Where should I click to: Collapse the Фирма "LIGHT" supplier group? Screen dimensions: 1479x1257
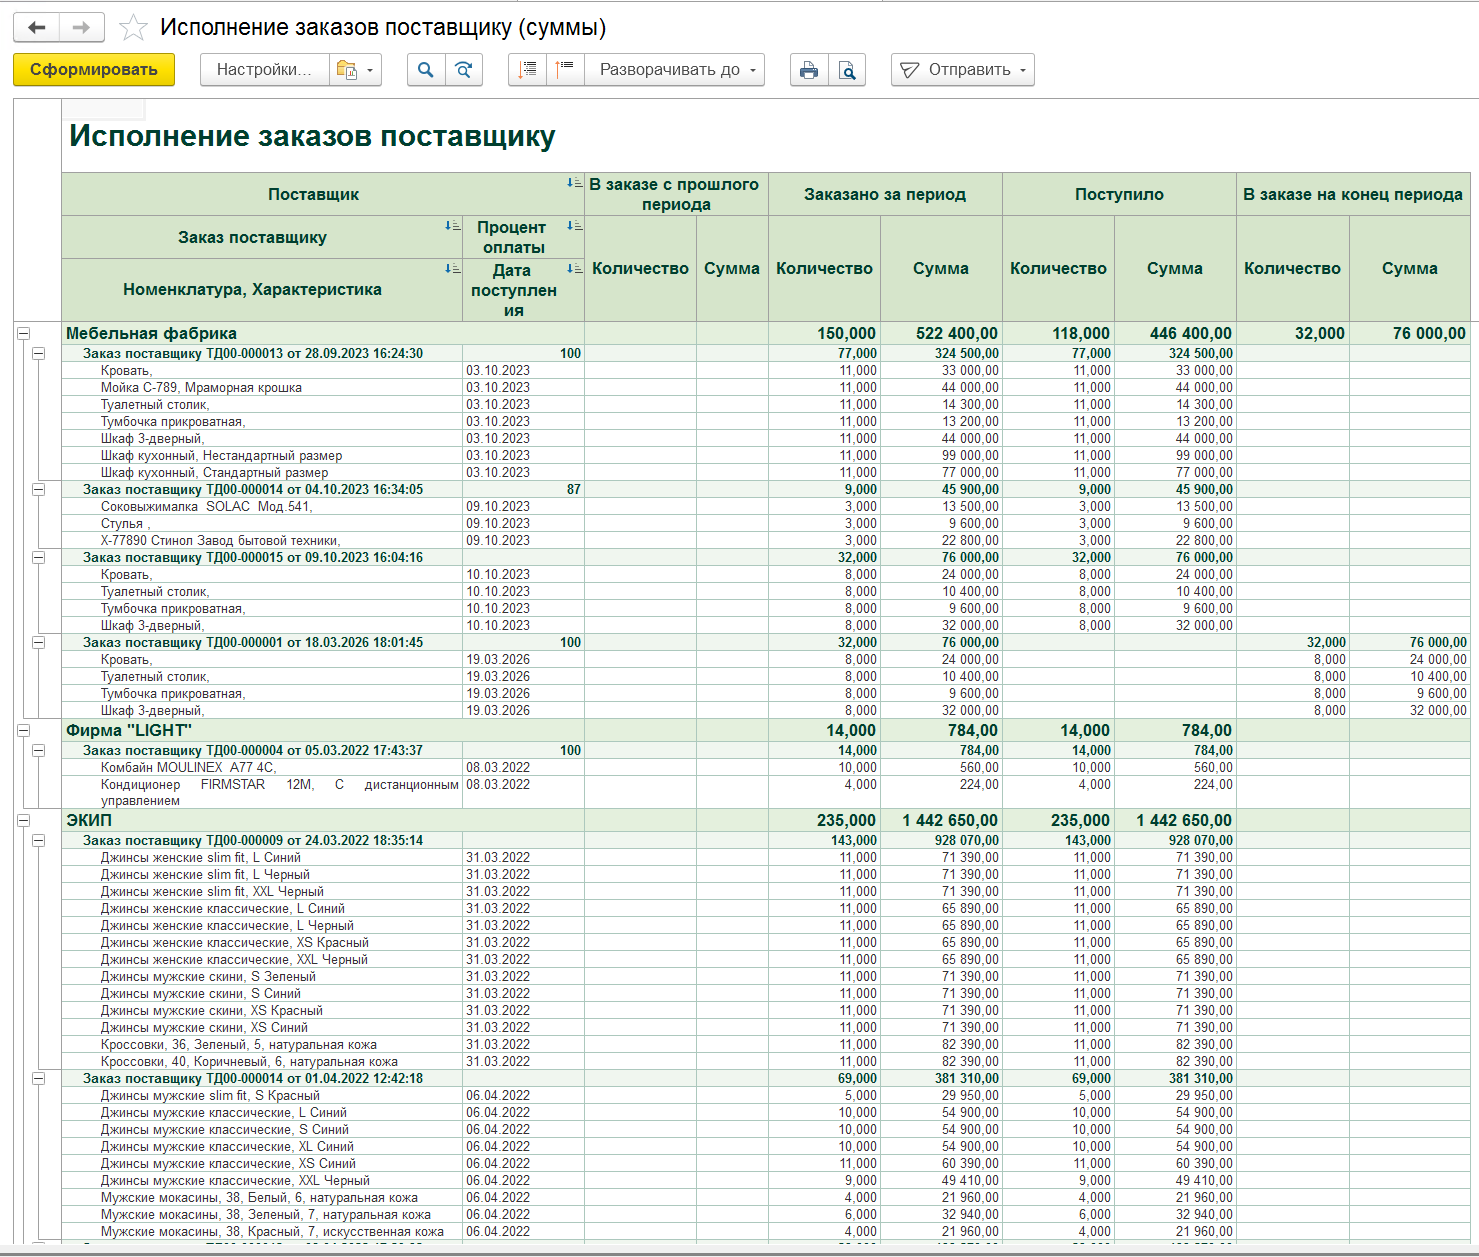pos(23,731)
